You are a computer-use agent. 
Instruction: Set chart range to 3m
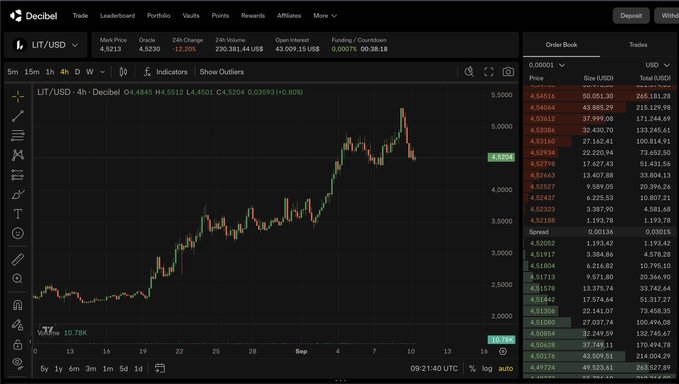pyautogui.click(x=91, y=368)
